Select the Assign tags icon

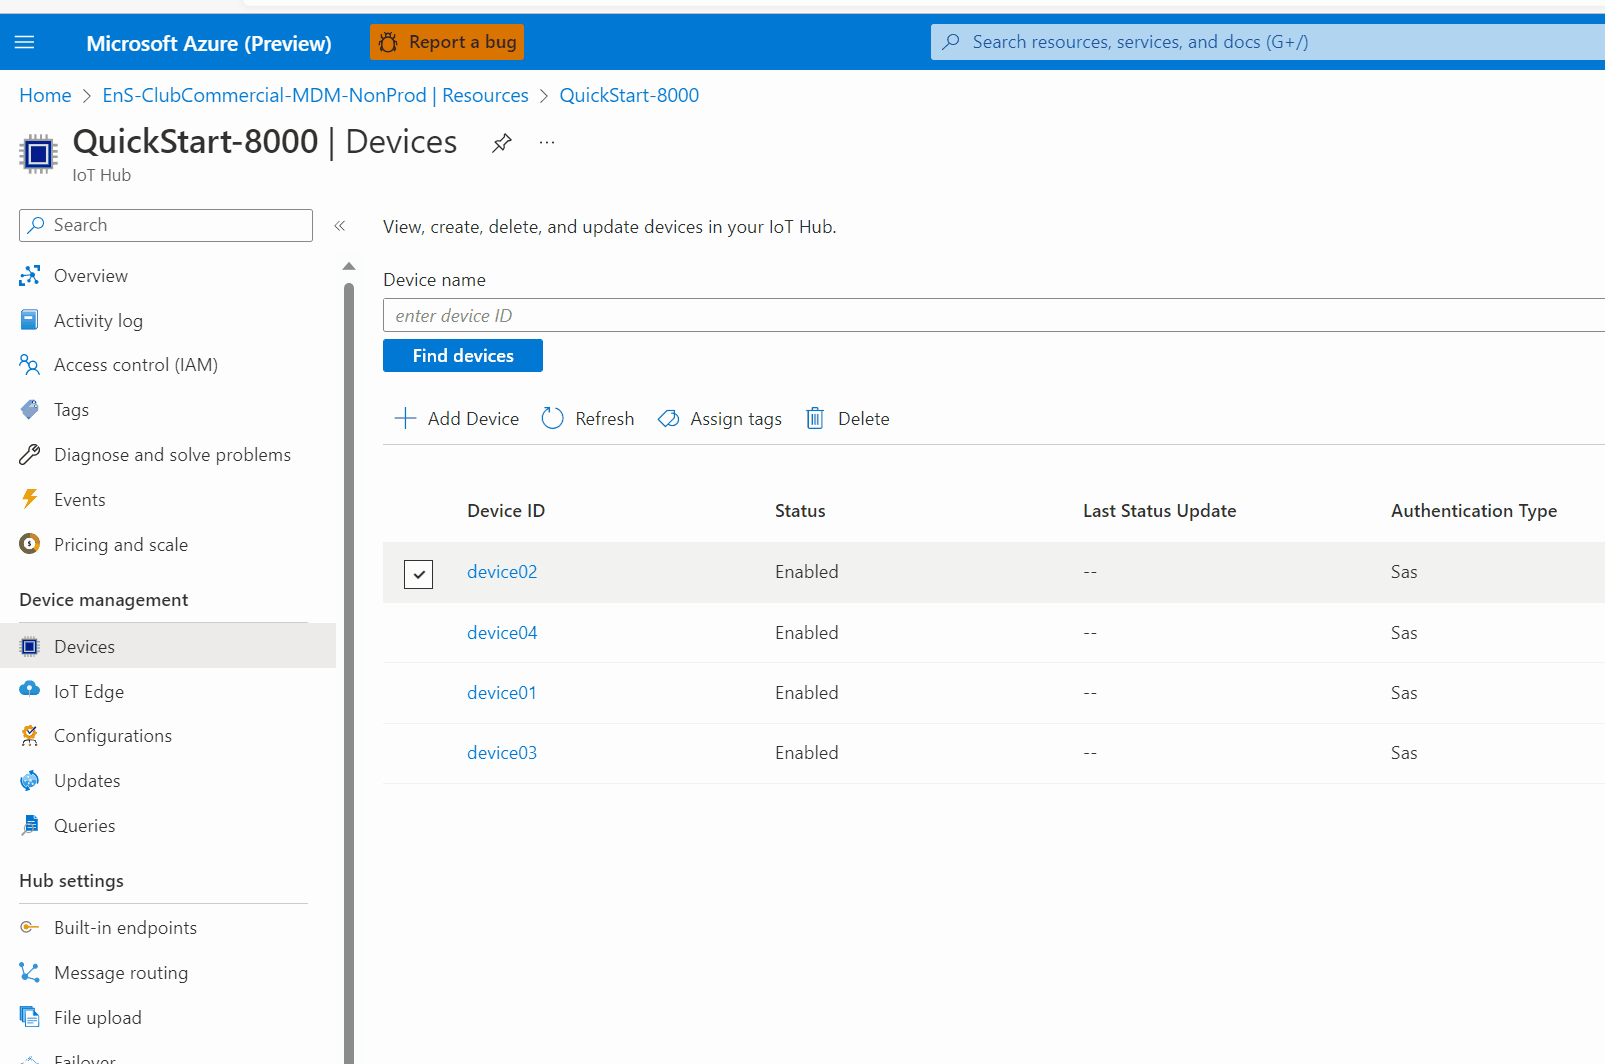(x=668, y=418)
